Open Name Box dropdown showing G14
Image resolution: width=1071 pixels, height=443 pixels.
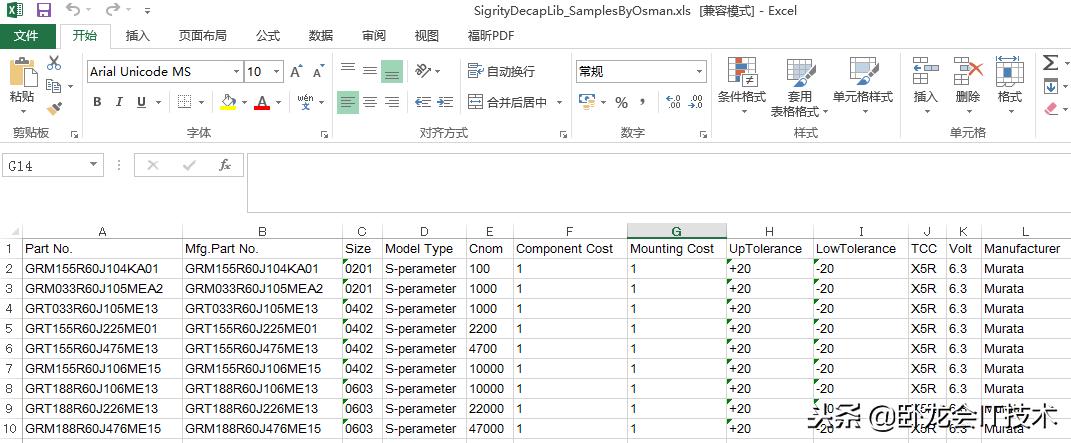click(x=94, y=165)
